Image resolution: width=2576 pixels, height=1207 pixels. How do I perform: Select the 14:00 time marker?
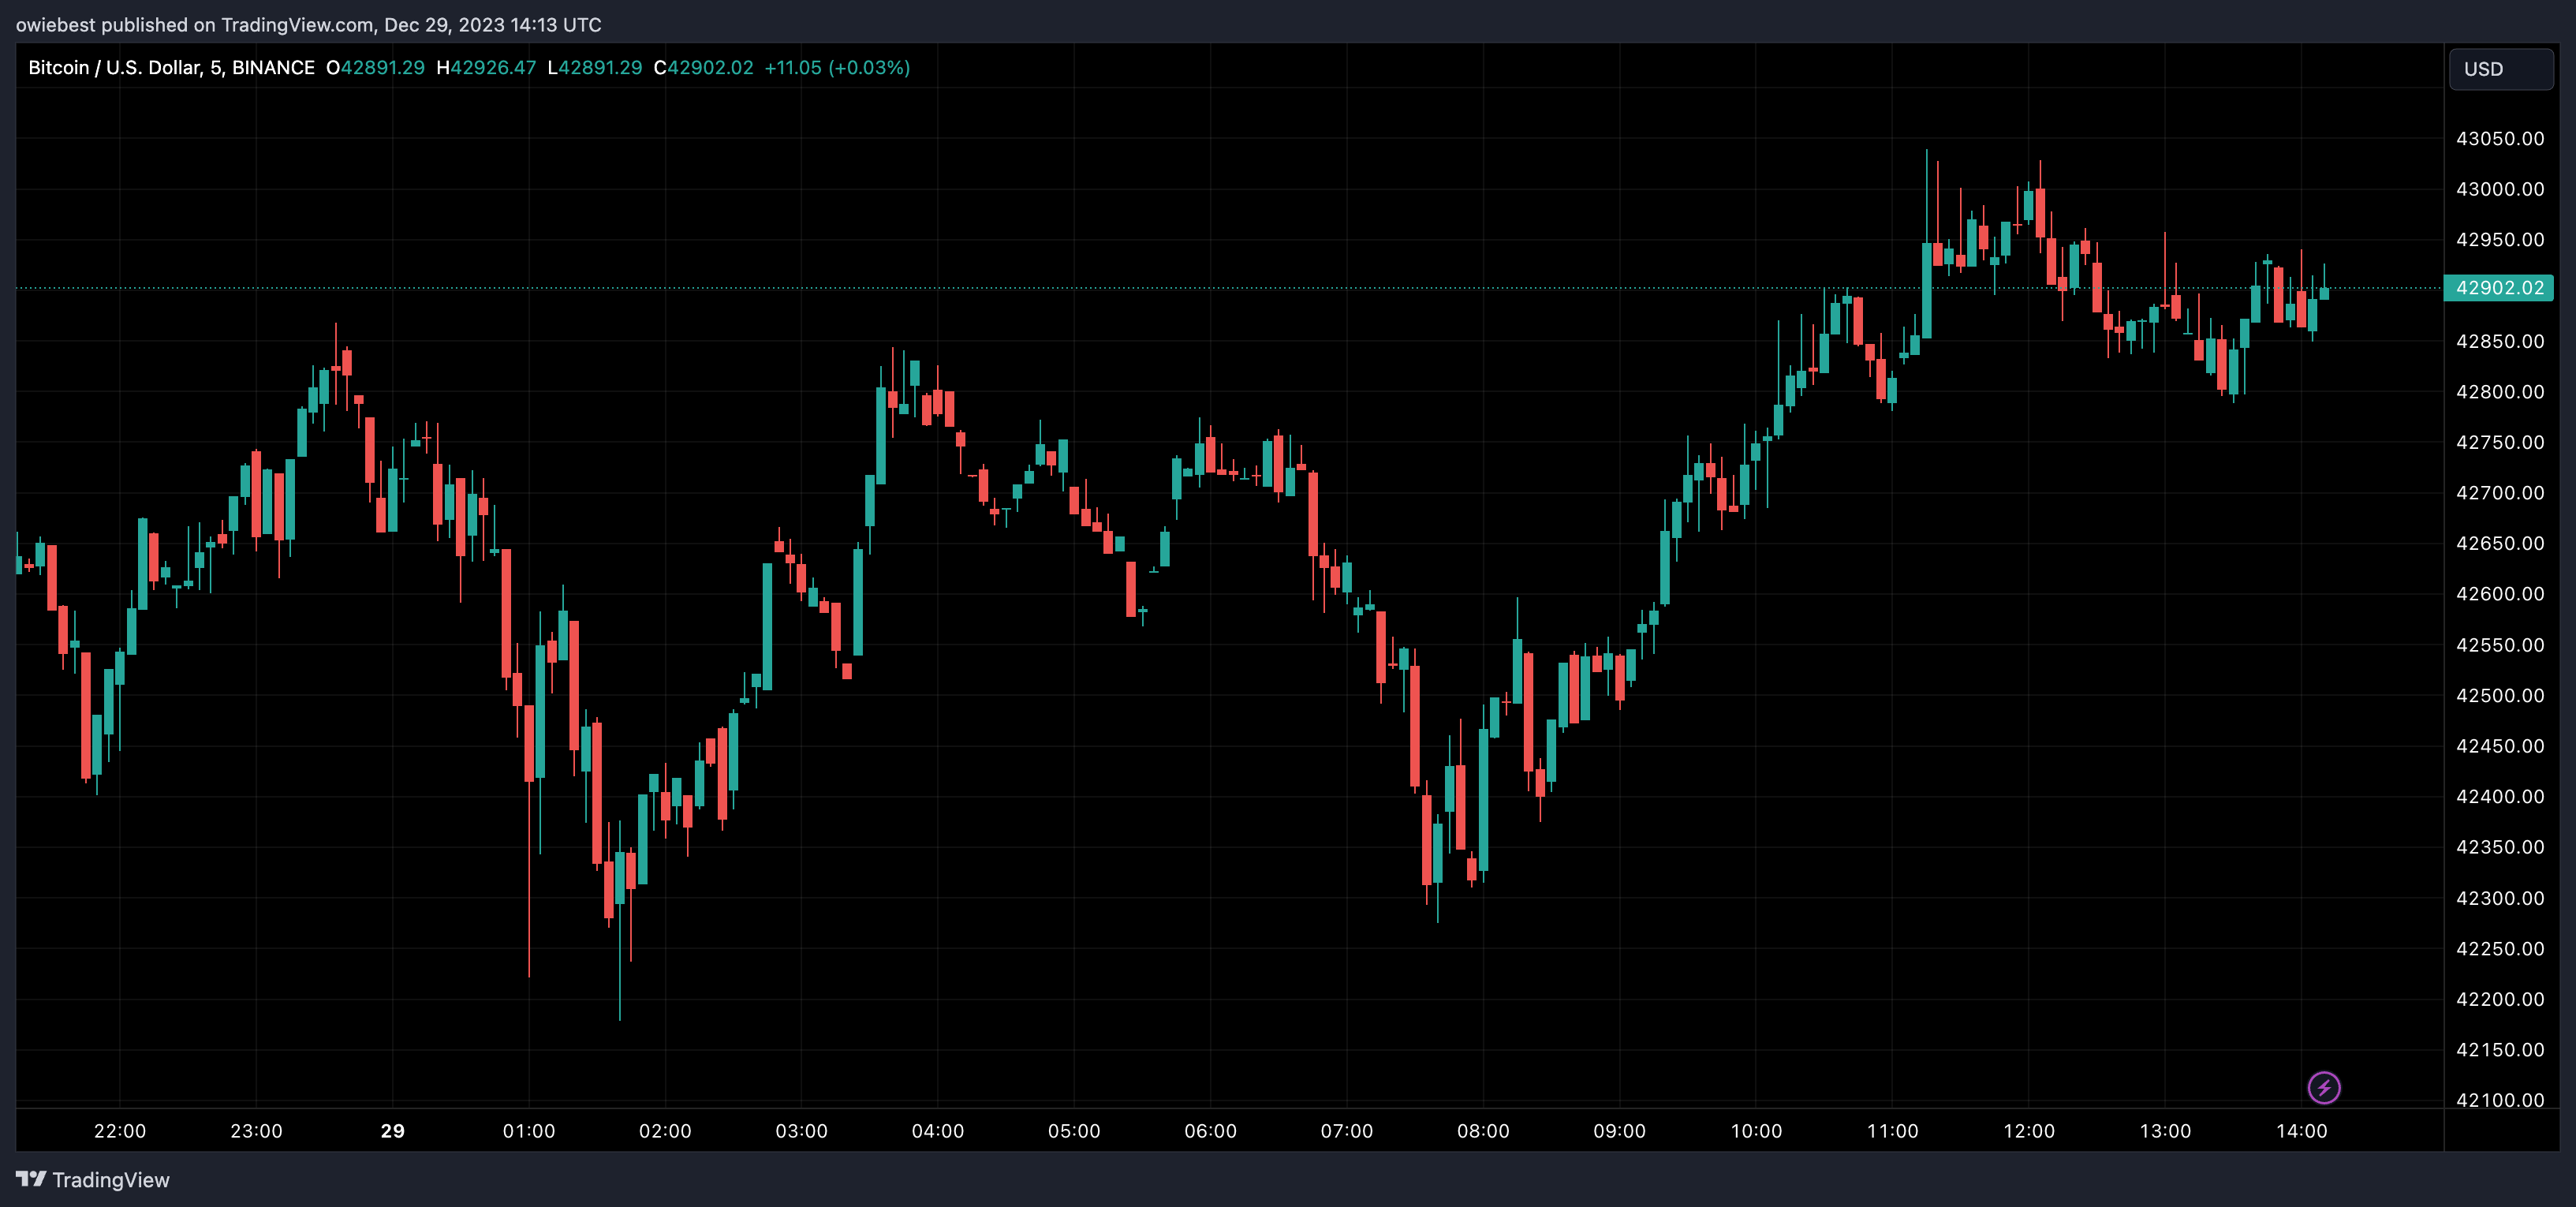point(2302,1131)
